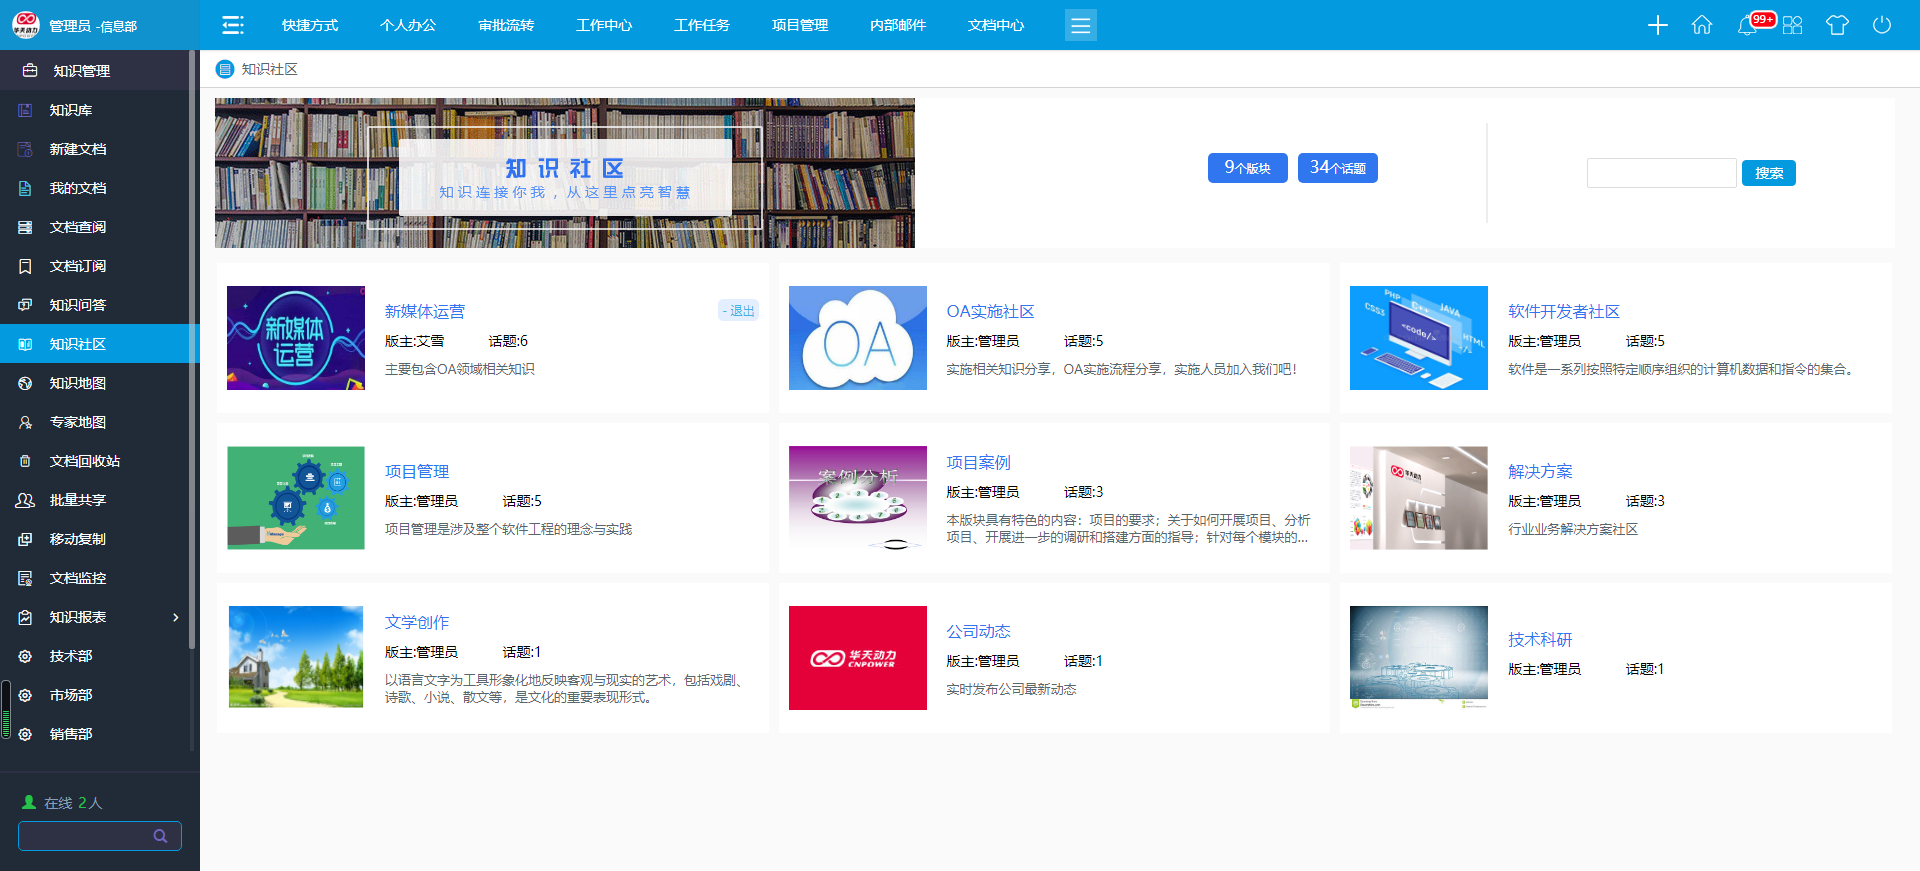
Task: Open the OA实施社区 link
Action: (990, 312)
